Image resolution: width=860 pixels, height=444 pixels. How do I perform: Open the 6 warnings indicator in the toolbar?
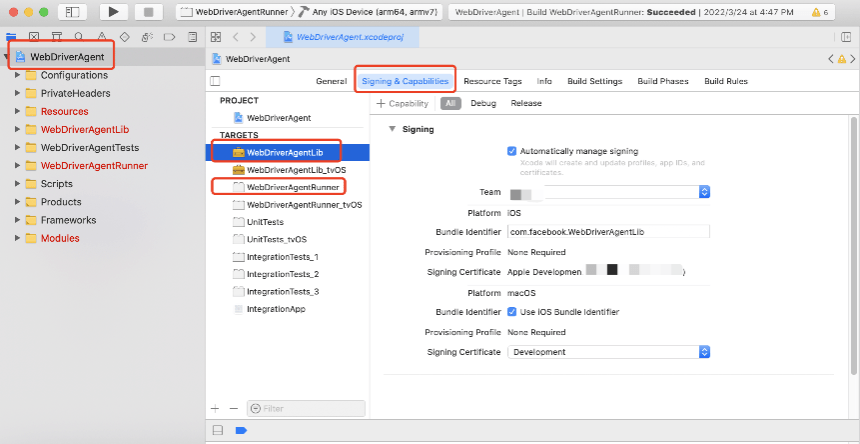[820, 12]
